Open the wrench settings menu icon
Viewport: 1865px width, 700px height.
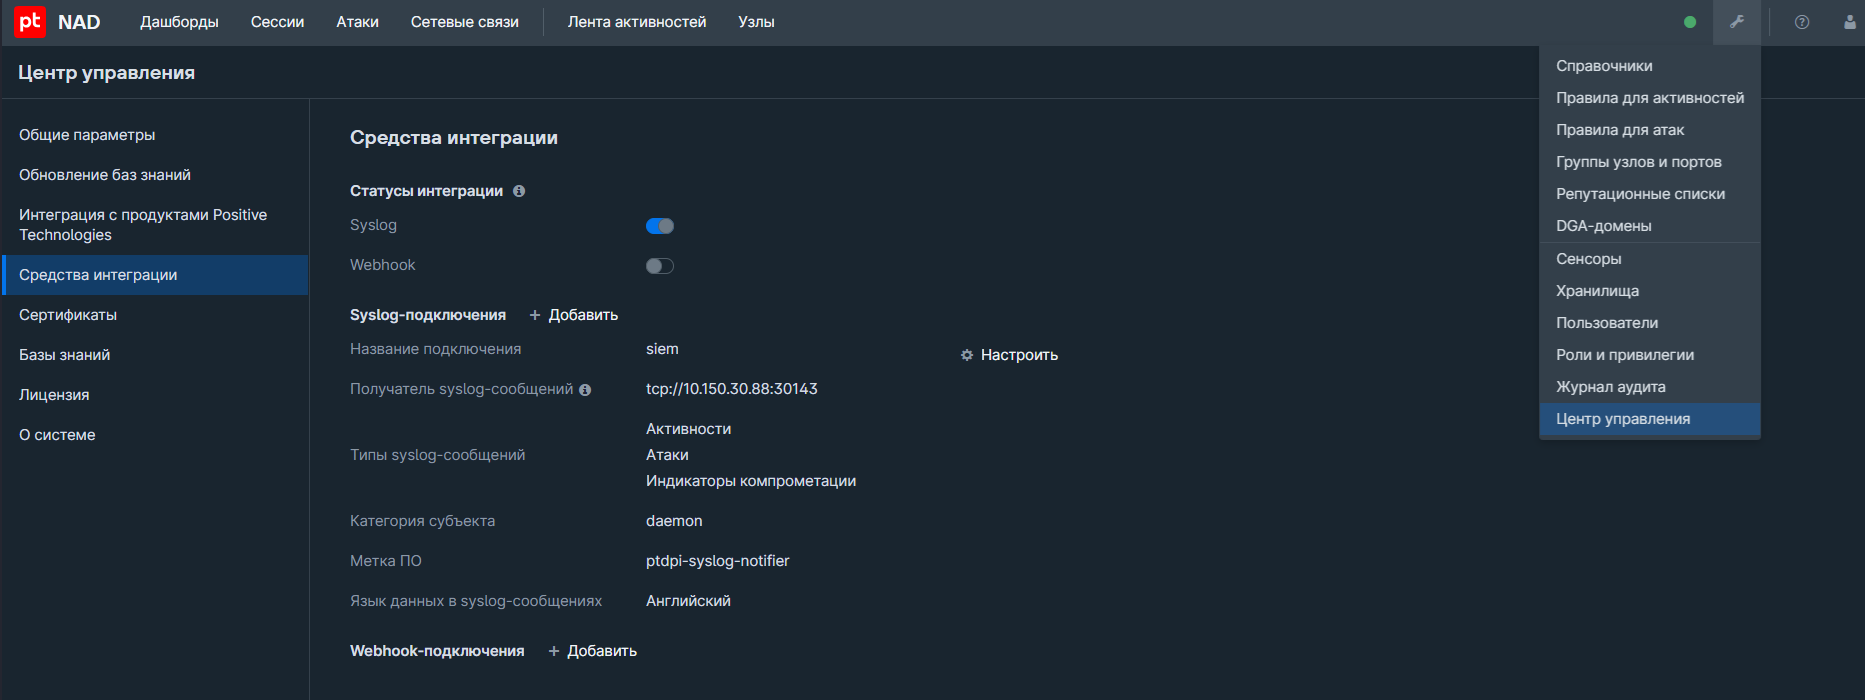coord(1737,22)
